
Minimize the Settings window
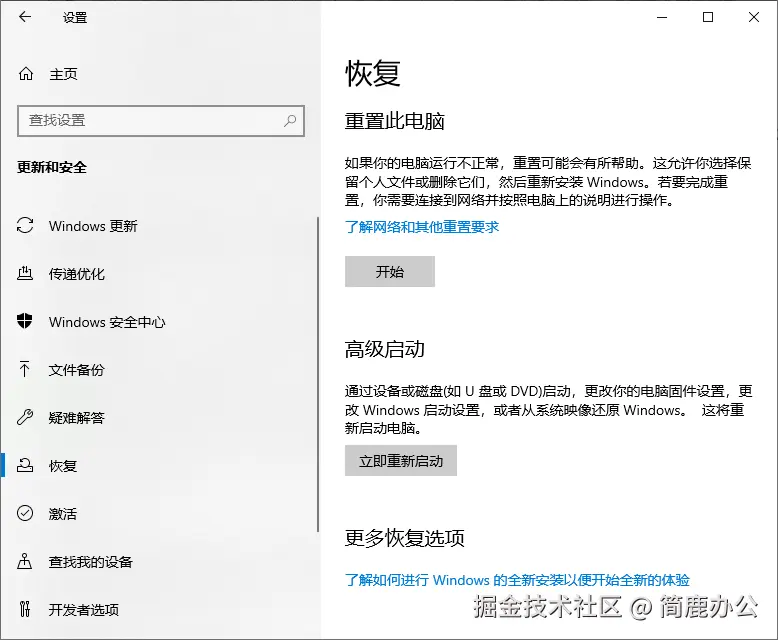point(662,17)
